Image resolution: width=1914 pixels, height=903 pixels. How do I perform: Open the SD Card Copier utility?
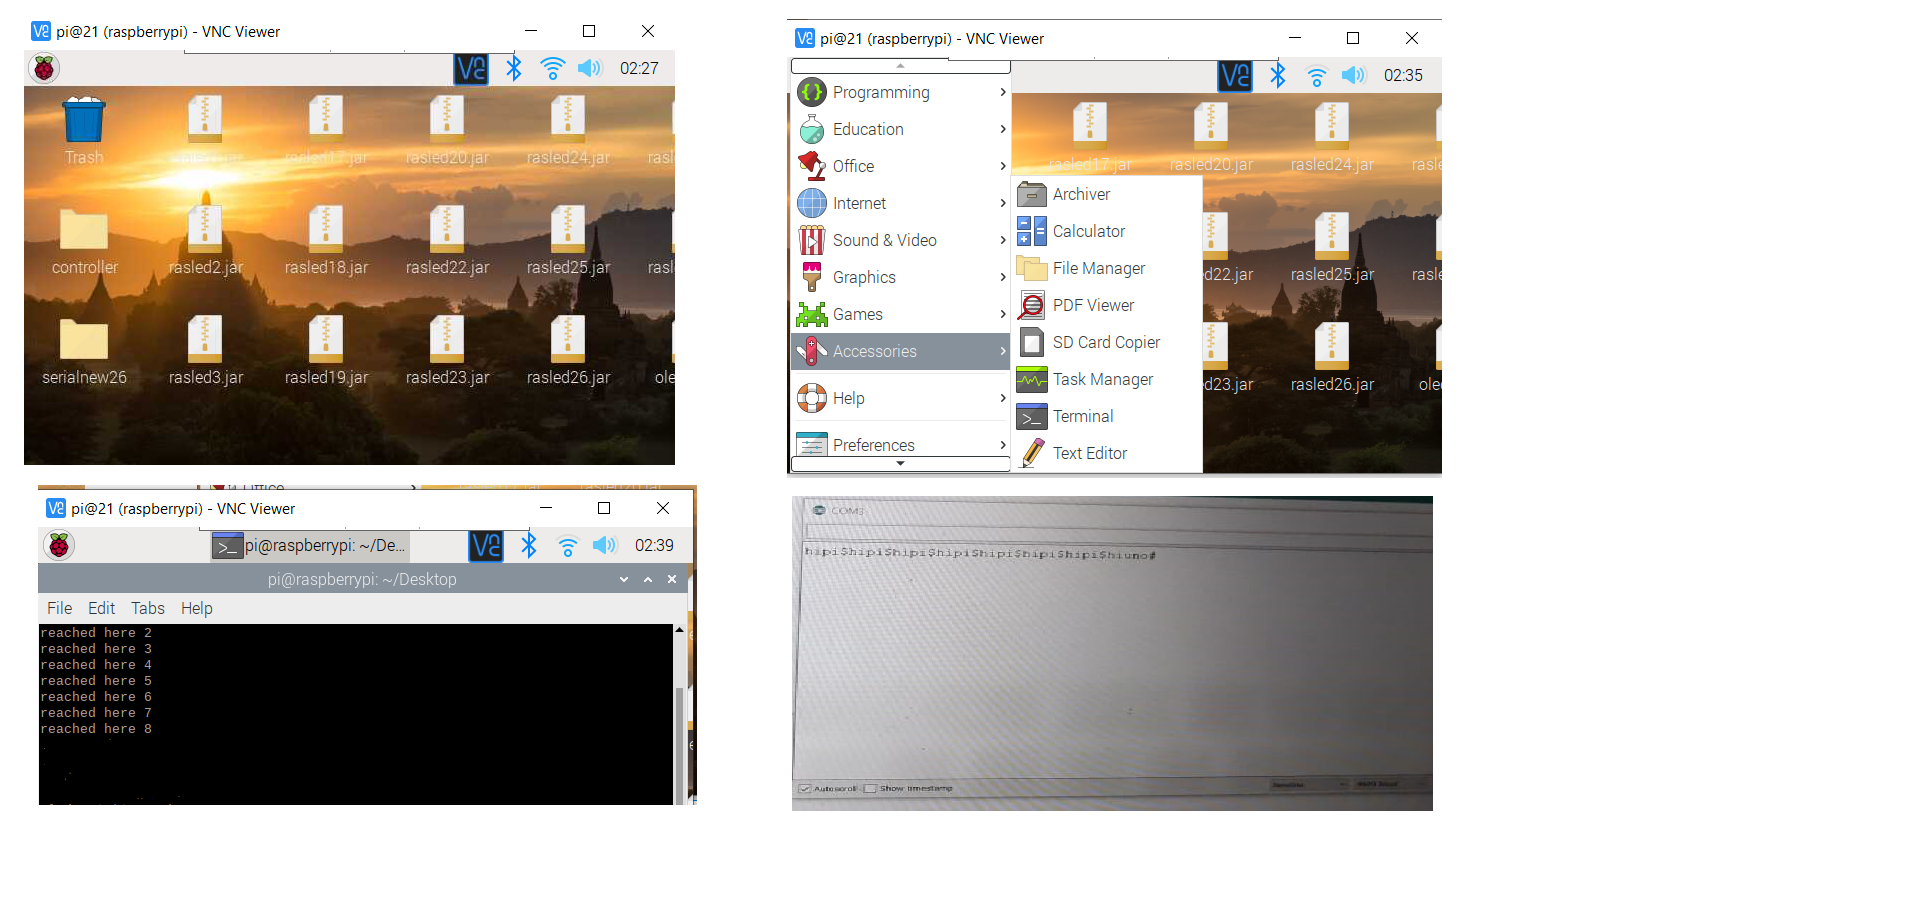[1105, 342]
